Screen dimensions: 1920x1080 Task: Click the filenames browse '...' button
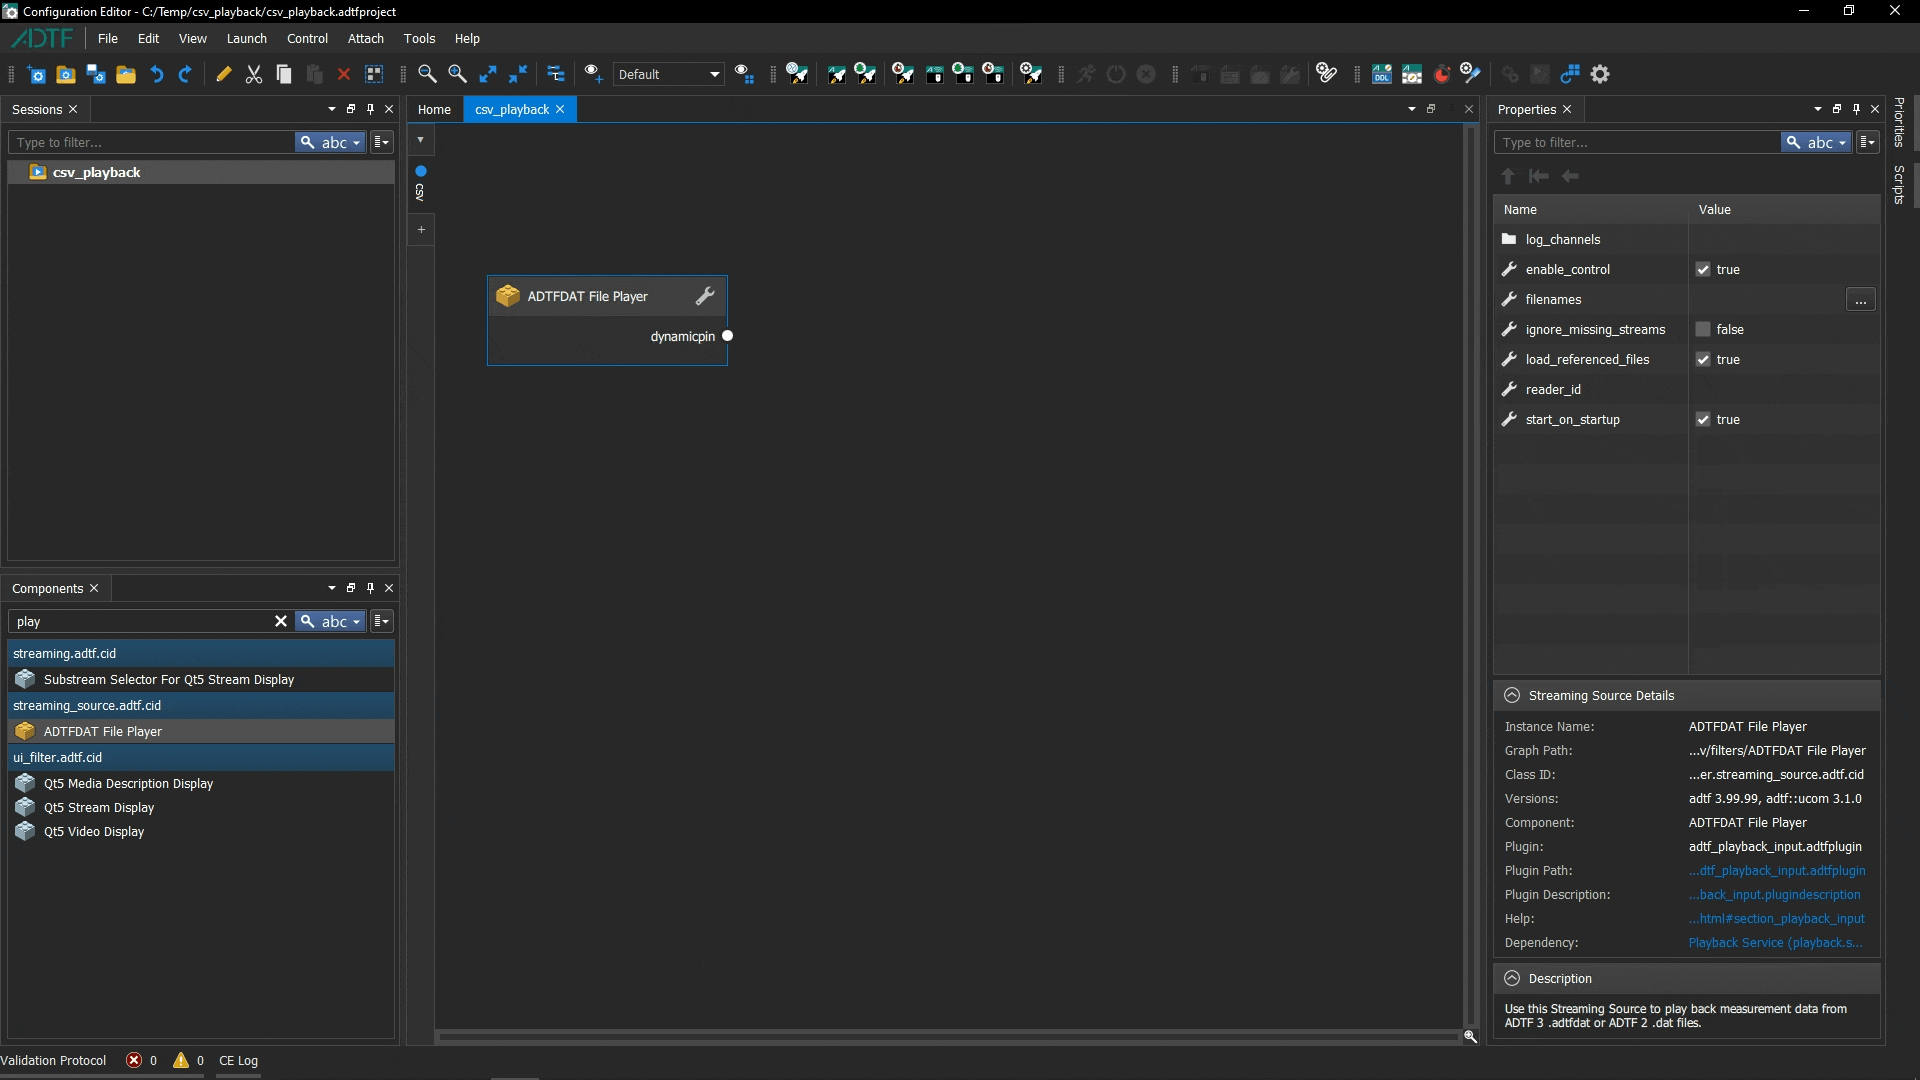tap(1860, 300)
